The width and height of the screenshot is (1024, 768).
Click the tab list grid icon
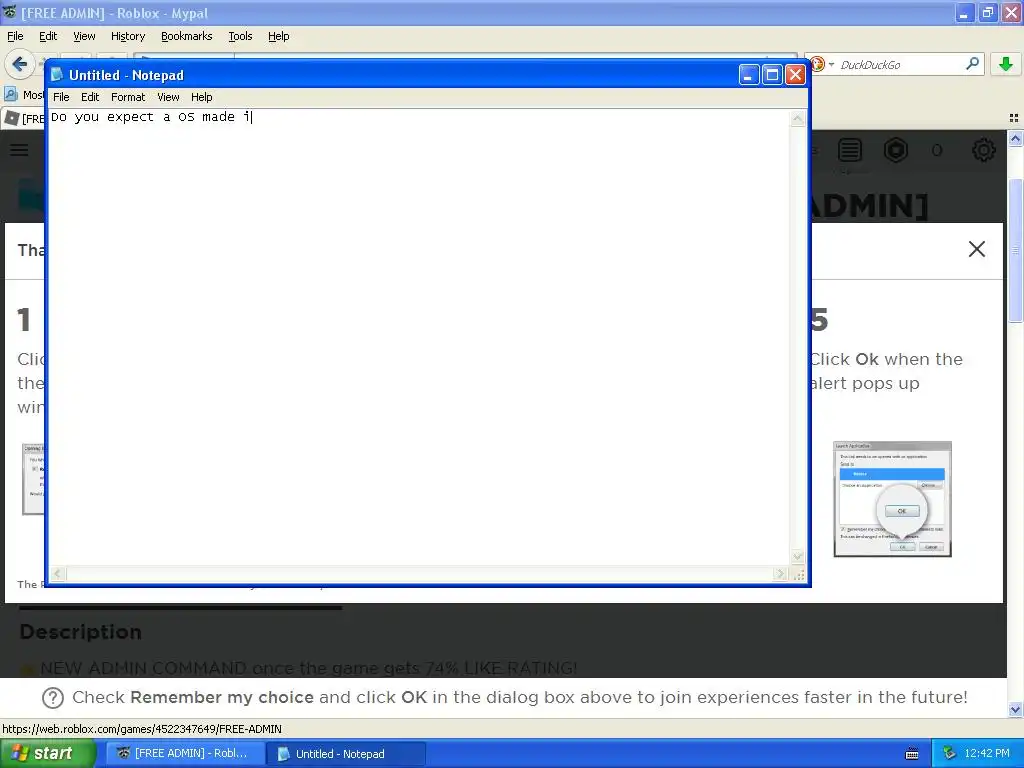pyautogui.click(x=1014, y=118)
